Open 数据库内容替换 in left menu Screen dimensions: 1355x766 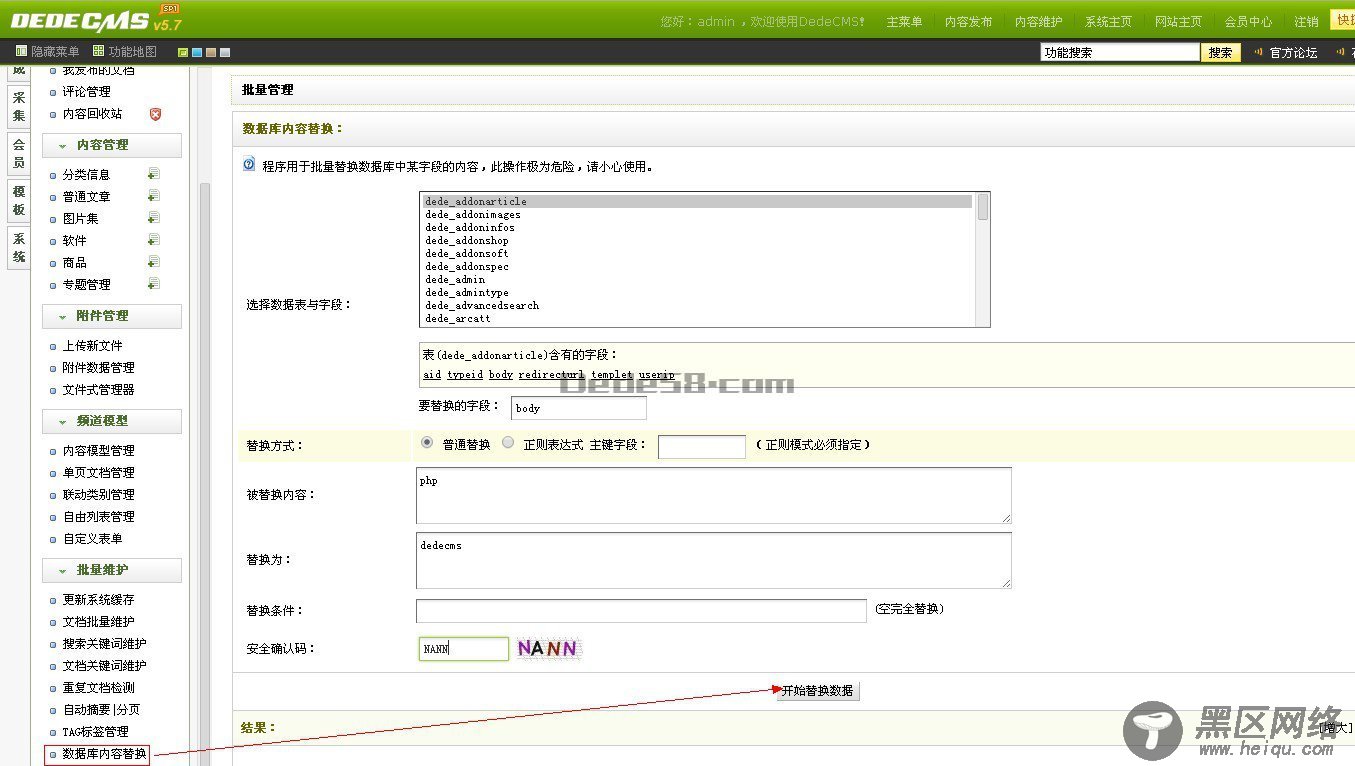[104, 754]
